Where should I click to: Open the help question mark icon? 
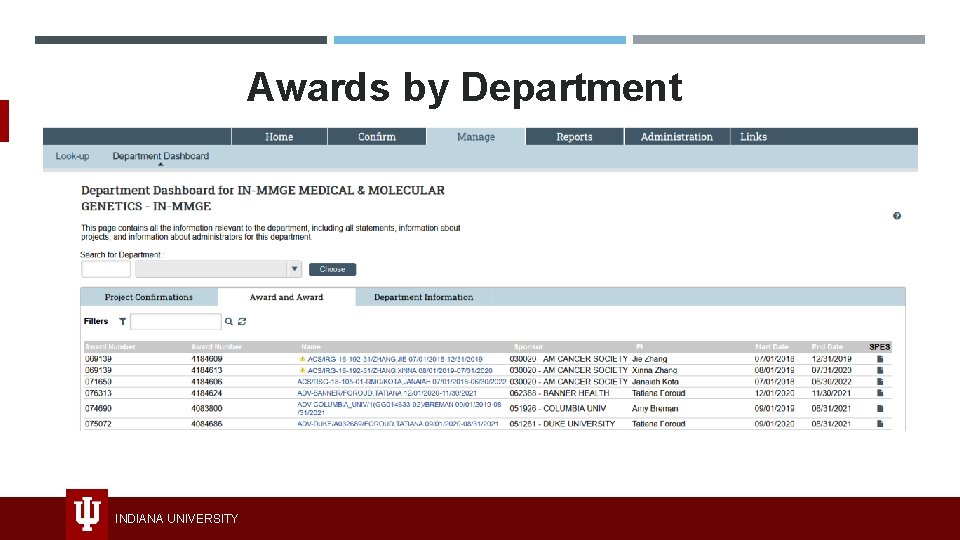[897, 216]
